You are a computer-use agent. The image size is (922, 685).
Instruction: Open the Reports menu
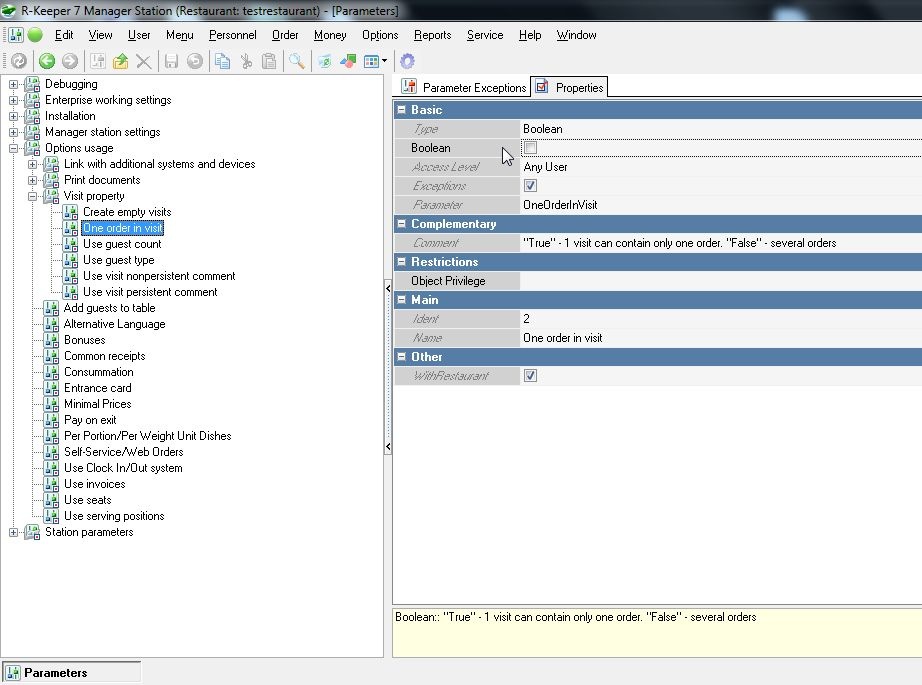coord(432,35)
